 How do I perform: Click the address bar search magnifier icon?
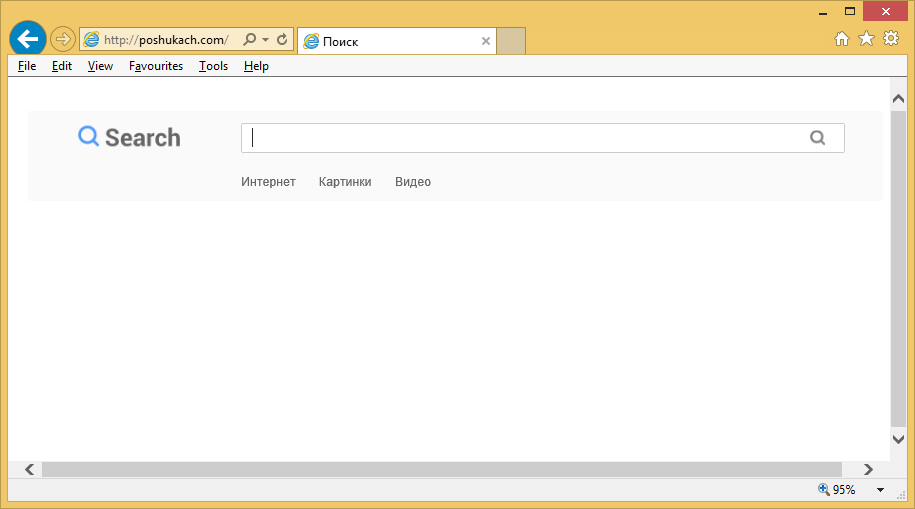point(249,40)
